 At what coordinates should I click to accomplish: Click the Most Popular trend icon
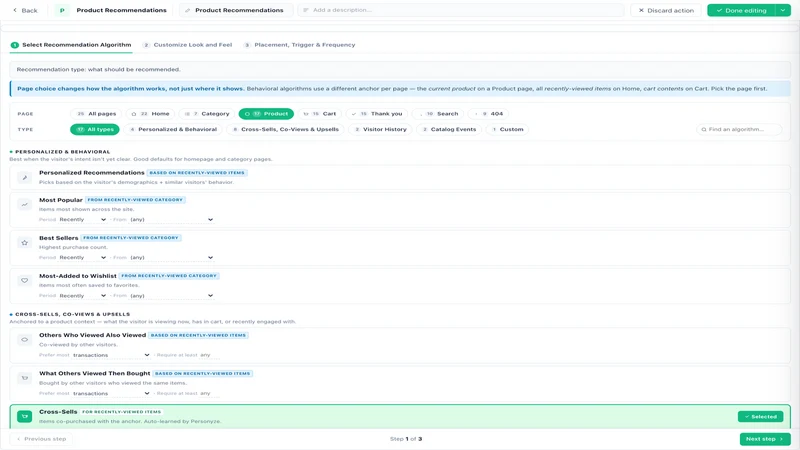[x=24, y=205]
